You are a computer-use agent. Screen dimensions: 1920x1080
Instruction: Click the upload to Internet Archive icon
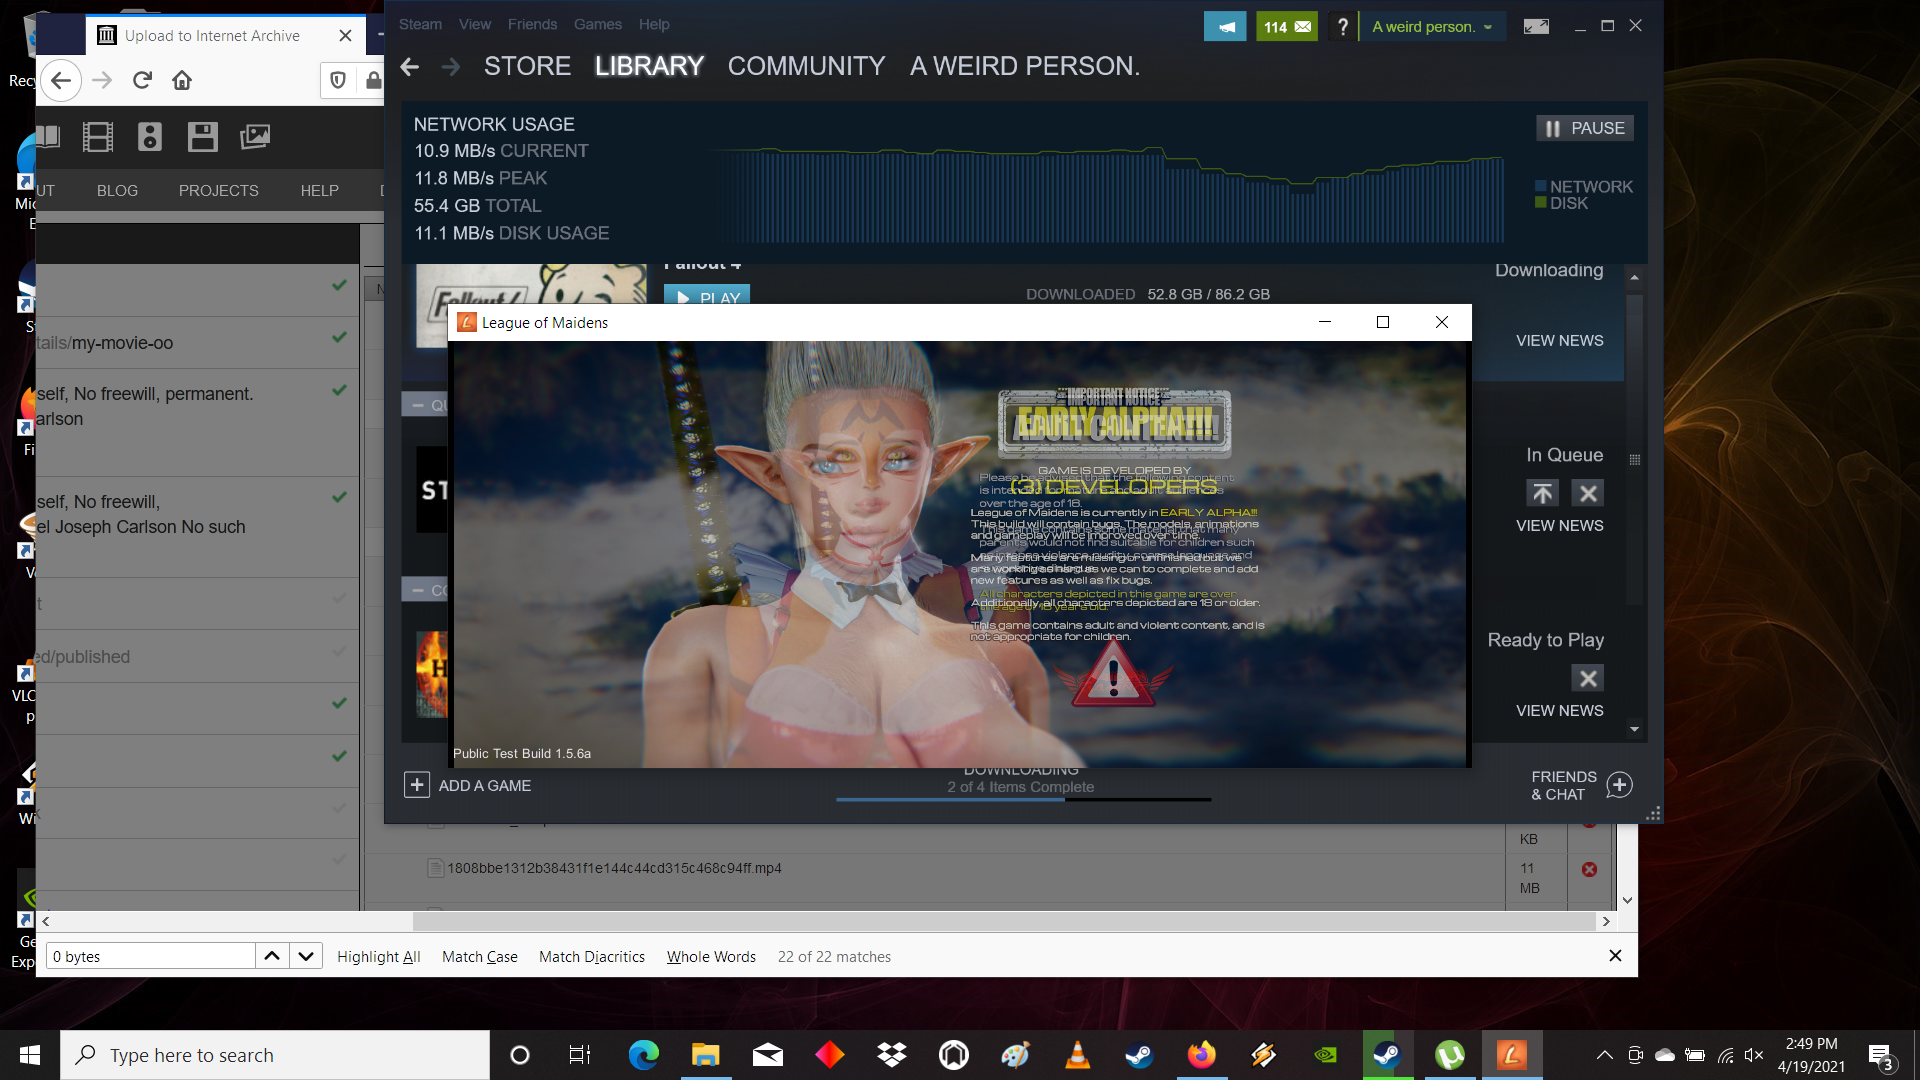click(105, 34)
